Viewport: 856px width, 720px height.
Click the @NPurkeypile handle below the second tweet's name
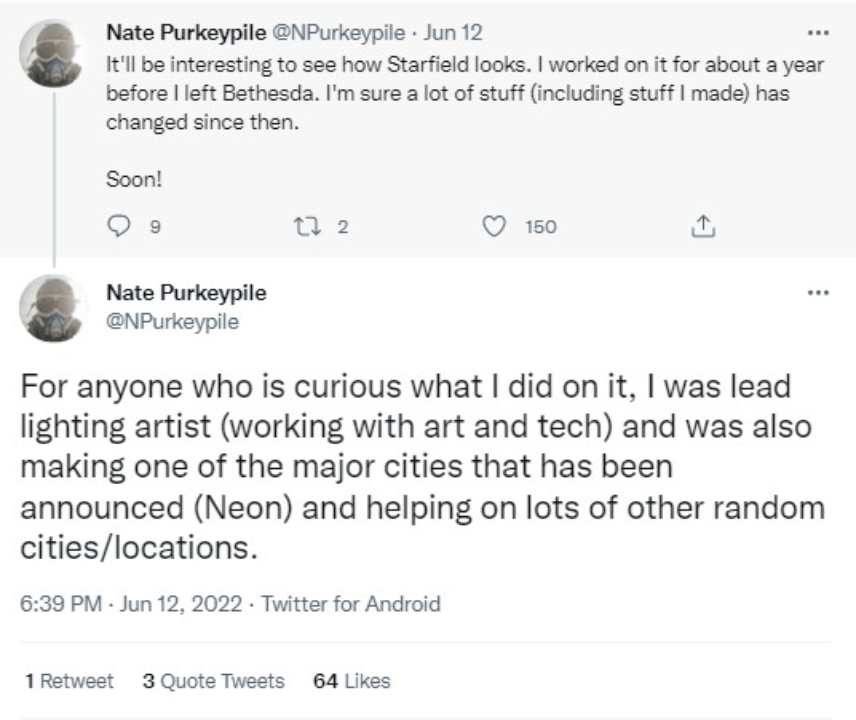172,322
